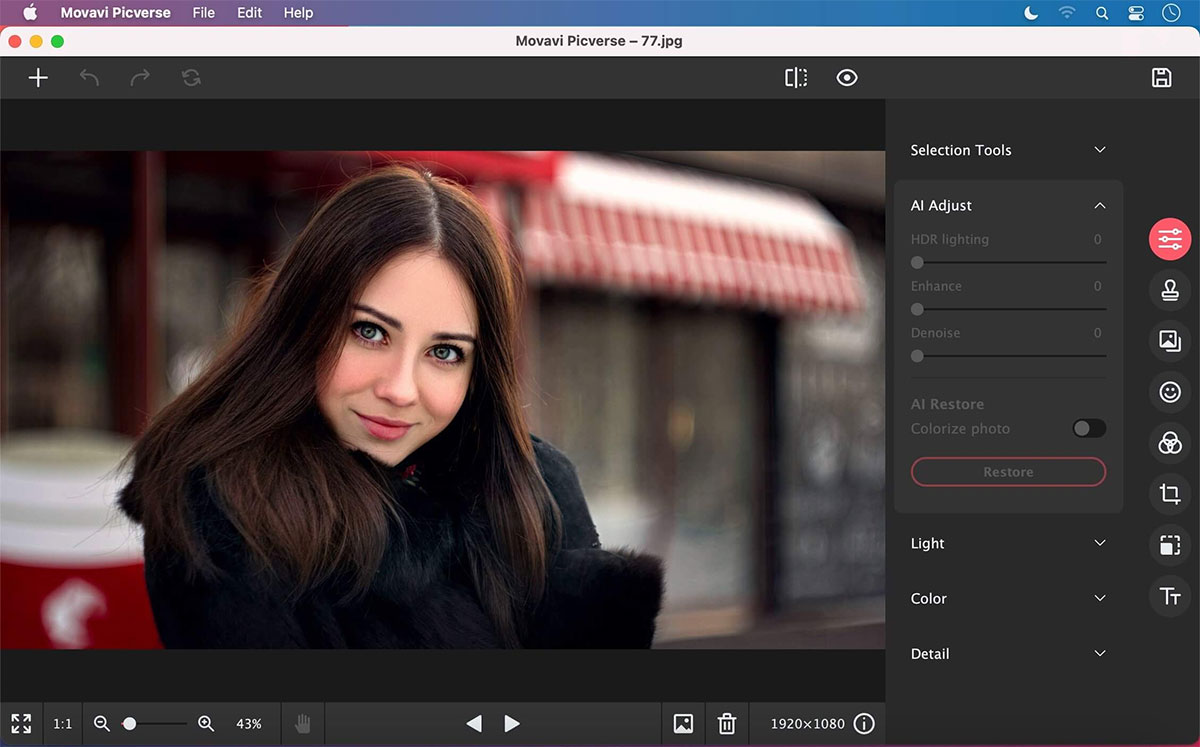This screenshot has width=1200, height=747.
Task: Click the floppy disk save icon
Action: click(1161, 78)
